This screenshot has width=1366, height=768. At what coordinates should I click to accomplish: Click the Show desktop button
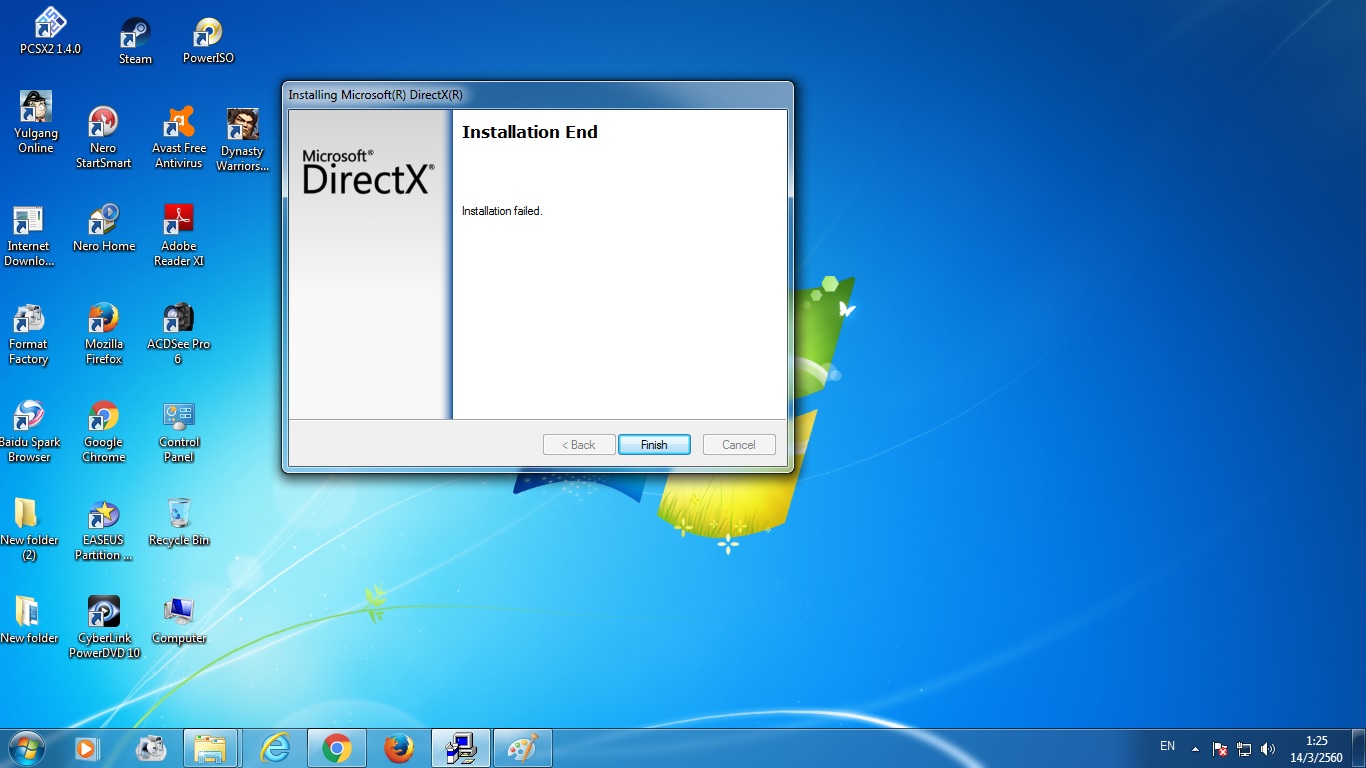1358,749
